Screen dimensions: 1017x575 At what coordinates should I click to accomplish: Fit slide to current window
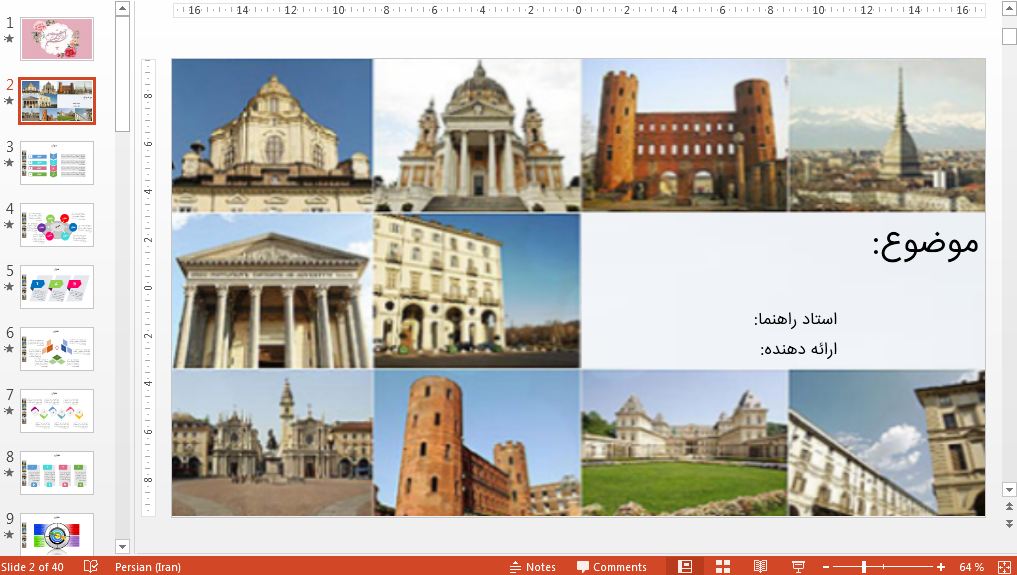tap(1003, 567)
